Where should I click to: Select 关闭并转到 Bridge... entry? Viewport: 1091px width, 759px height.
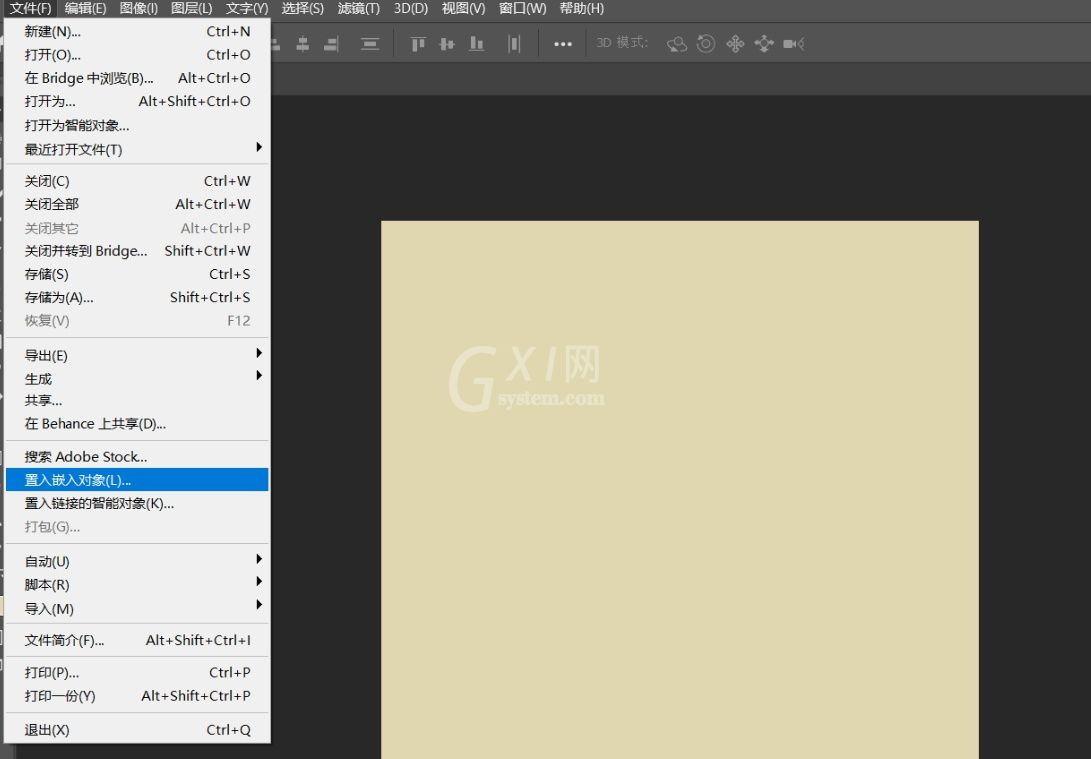pyautogui.click(x=137, y=251)
